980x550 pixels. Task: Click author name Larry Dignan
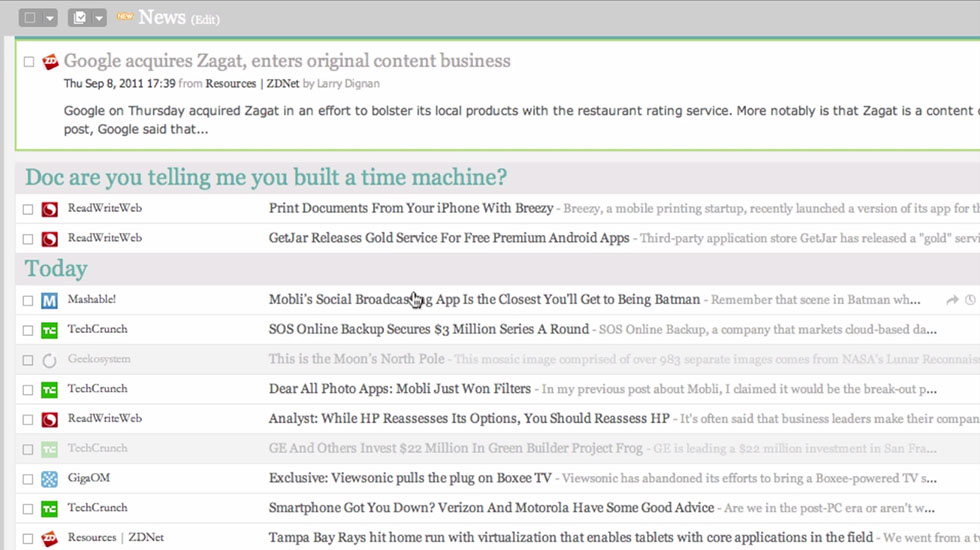coord(348,83)
